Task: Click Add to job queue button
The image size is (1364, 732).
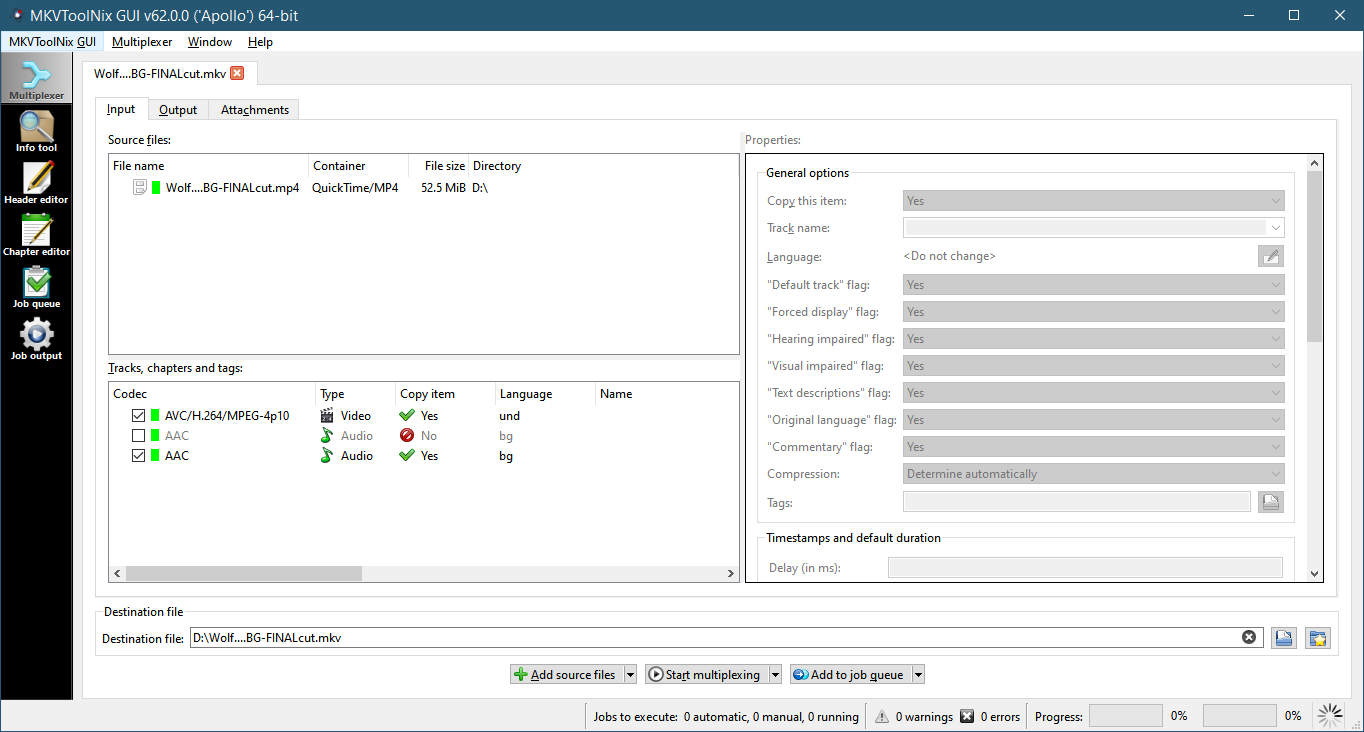Action: click(x=851, y=675)
